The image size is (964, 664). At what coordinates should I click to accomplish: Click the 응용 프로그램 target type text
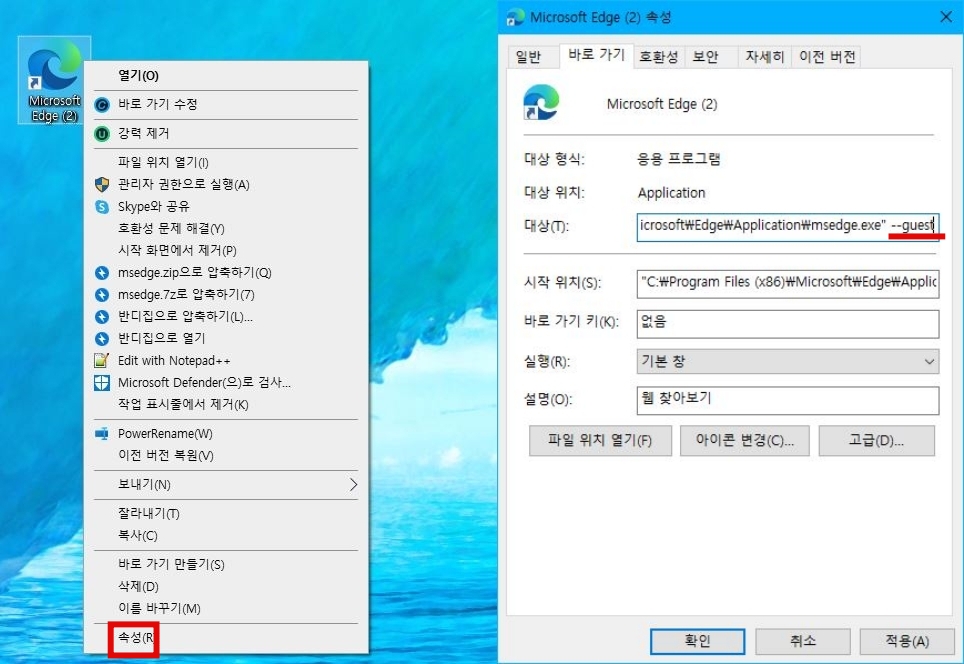click(679, 159)
